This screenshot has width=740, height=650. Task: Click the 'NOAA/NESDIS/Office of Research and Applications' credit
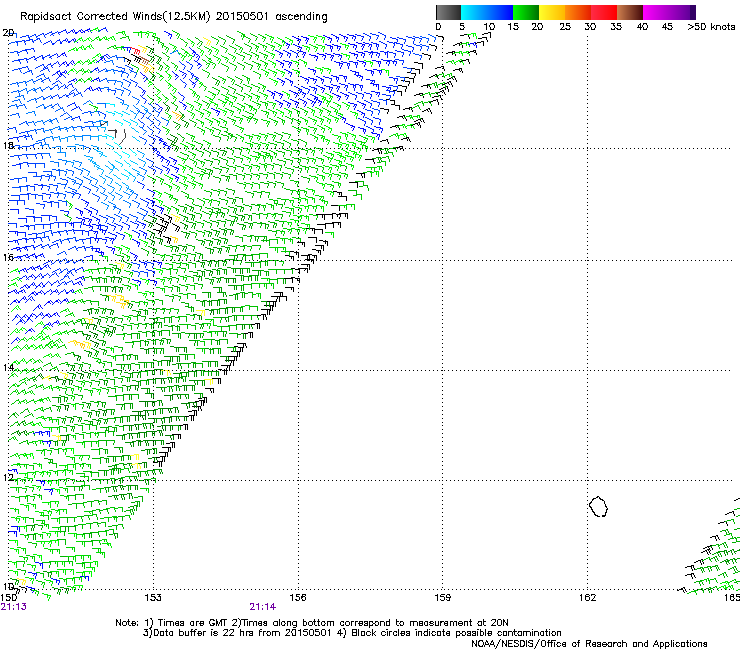589,644
